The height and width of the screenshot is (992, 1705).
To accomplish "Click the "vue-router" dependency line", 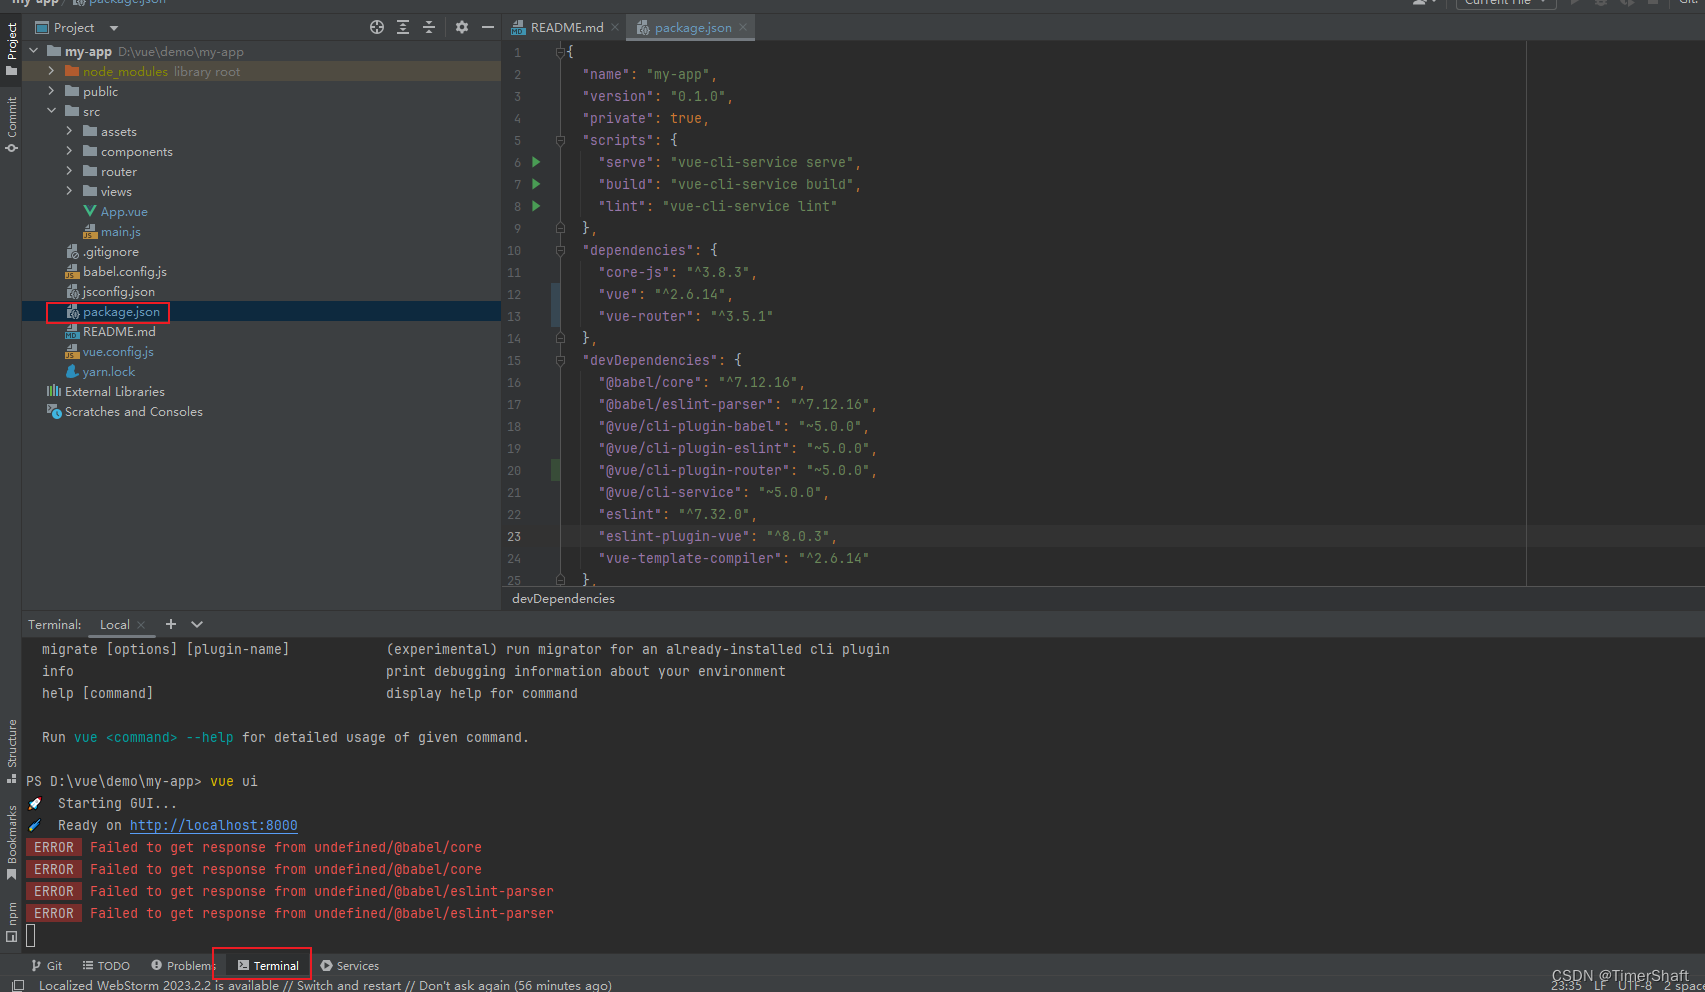I will pyautogui.click(x=685, y=316).
